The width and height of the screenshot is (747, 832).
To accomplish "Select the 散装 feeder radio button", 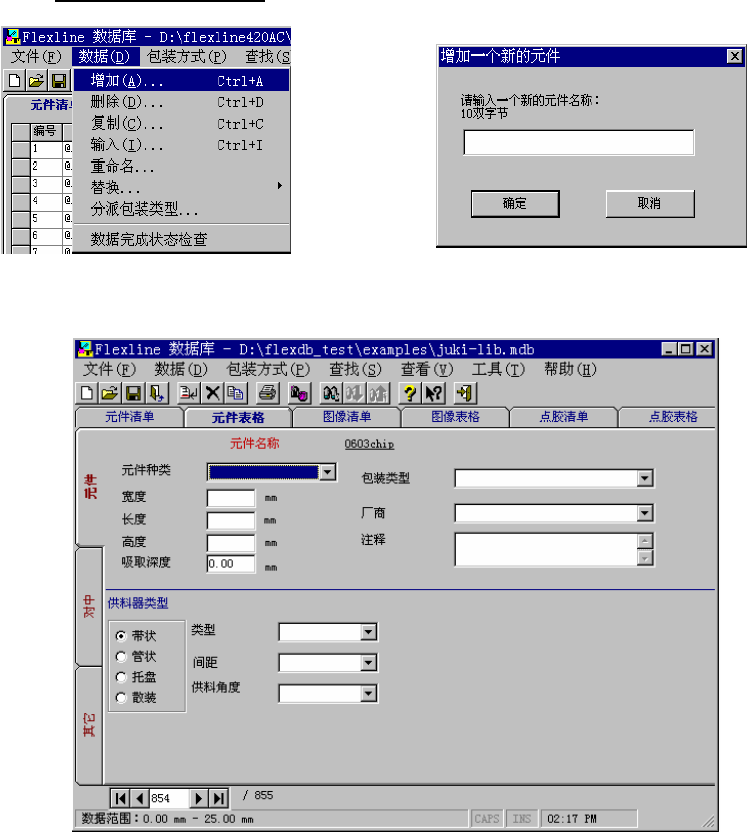I will (x=121, y=698).
